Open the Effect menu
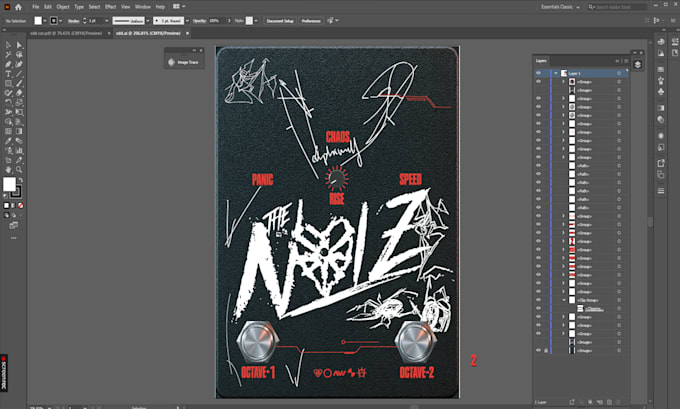The height and width of the screenshot is (409, 680). click(x=111, y=7)
